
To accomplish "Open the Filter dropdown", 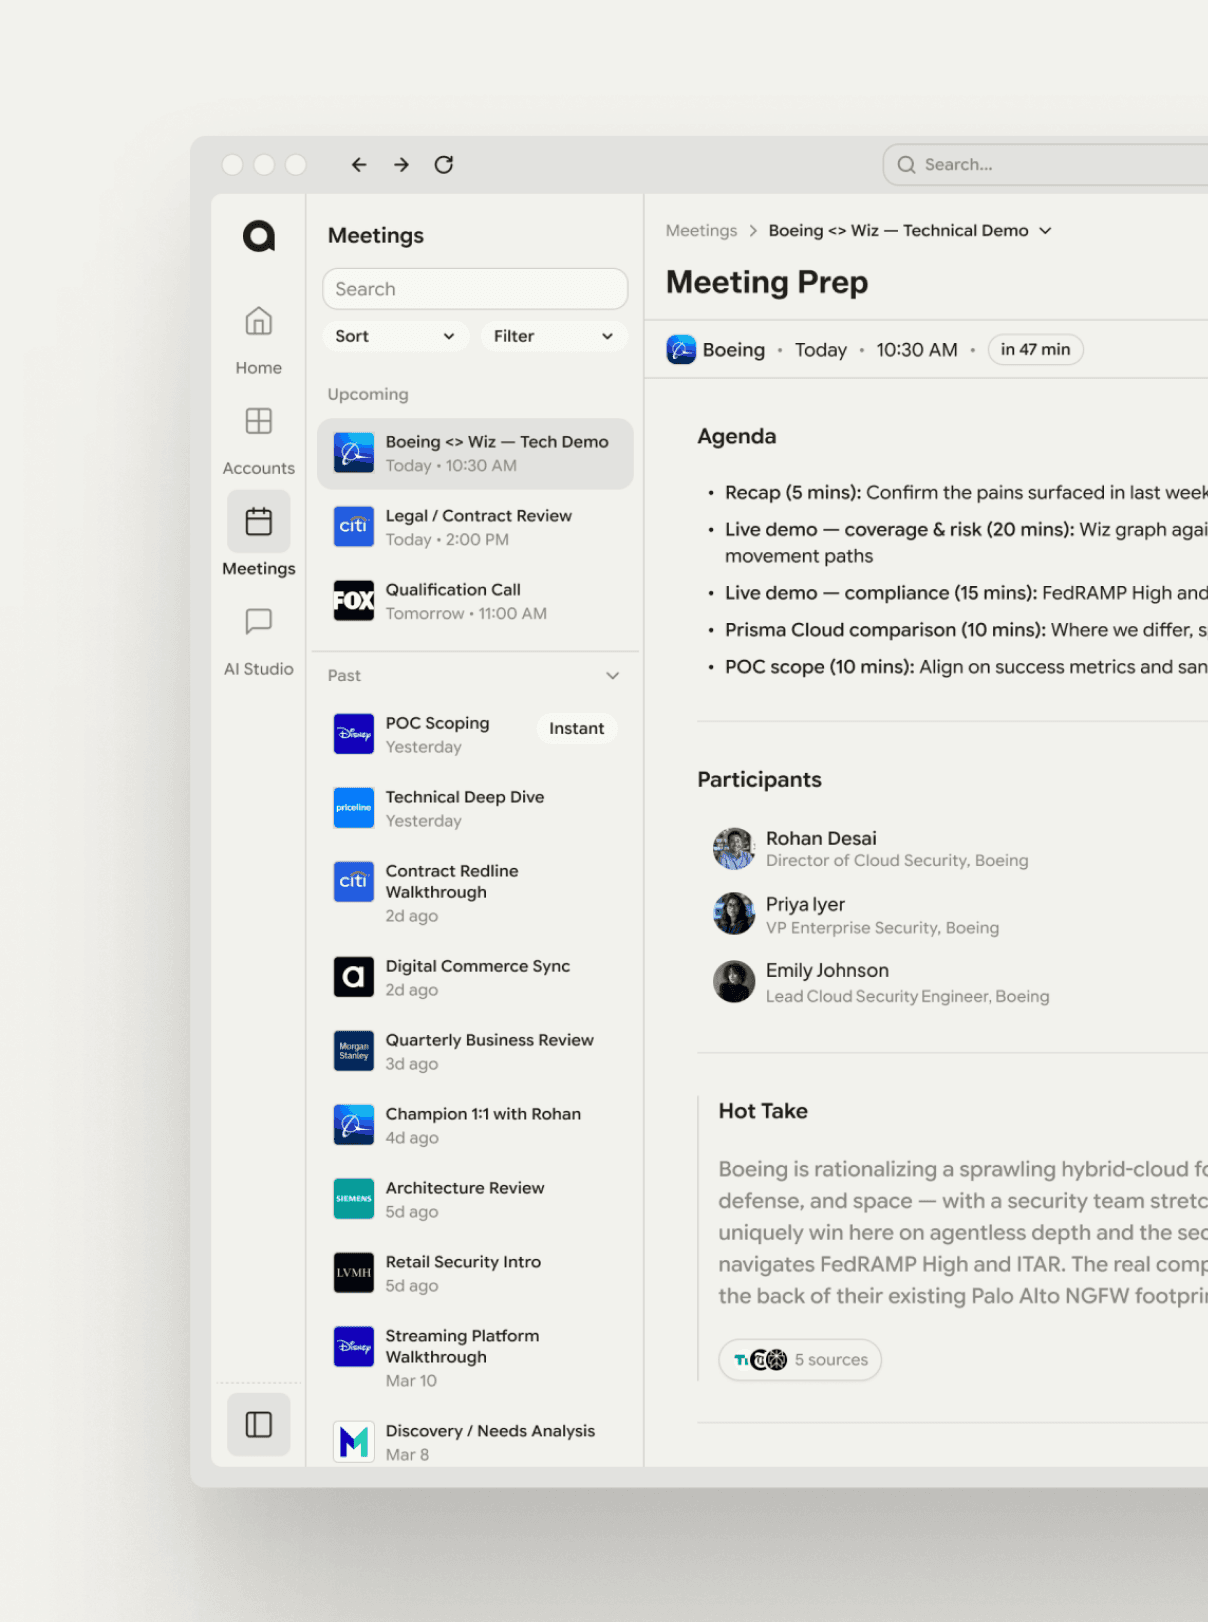I will point(554,336).
